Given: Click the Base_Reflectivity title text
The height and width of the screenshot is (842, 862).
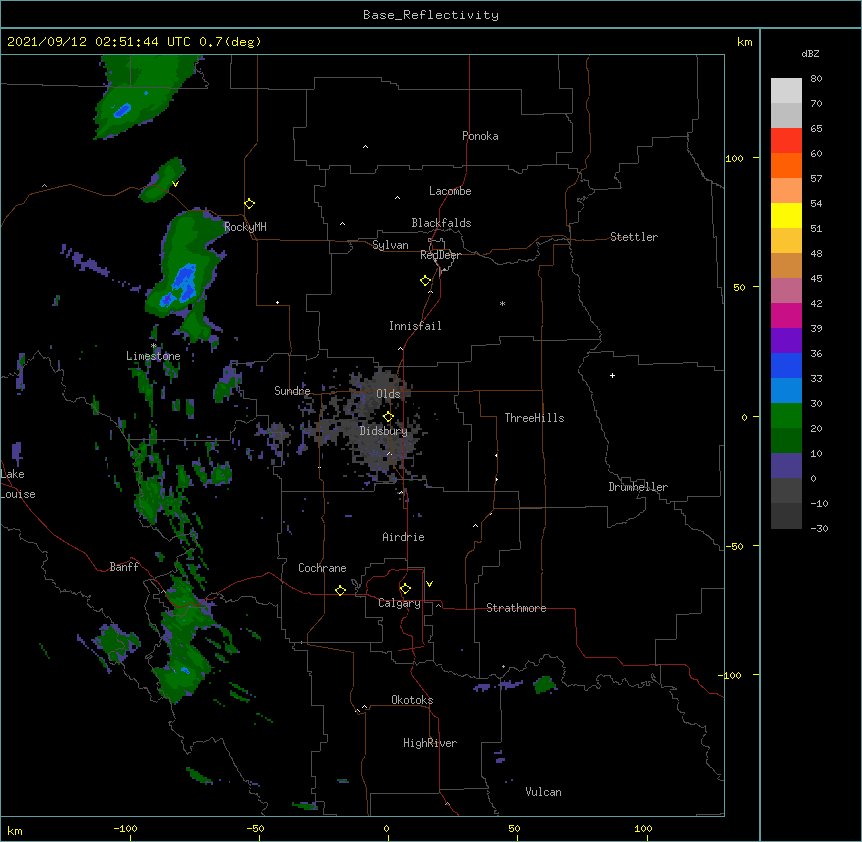Looking at the screenshot, I should tap(431, 15).
